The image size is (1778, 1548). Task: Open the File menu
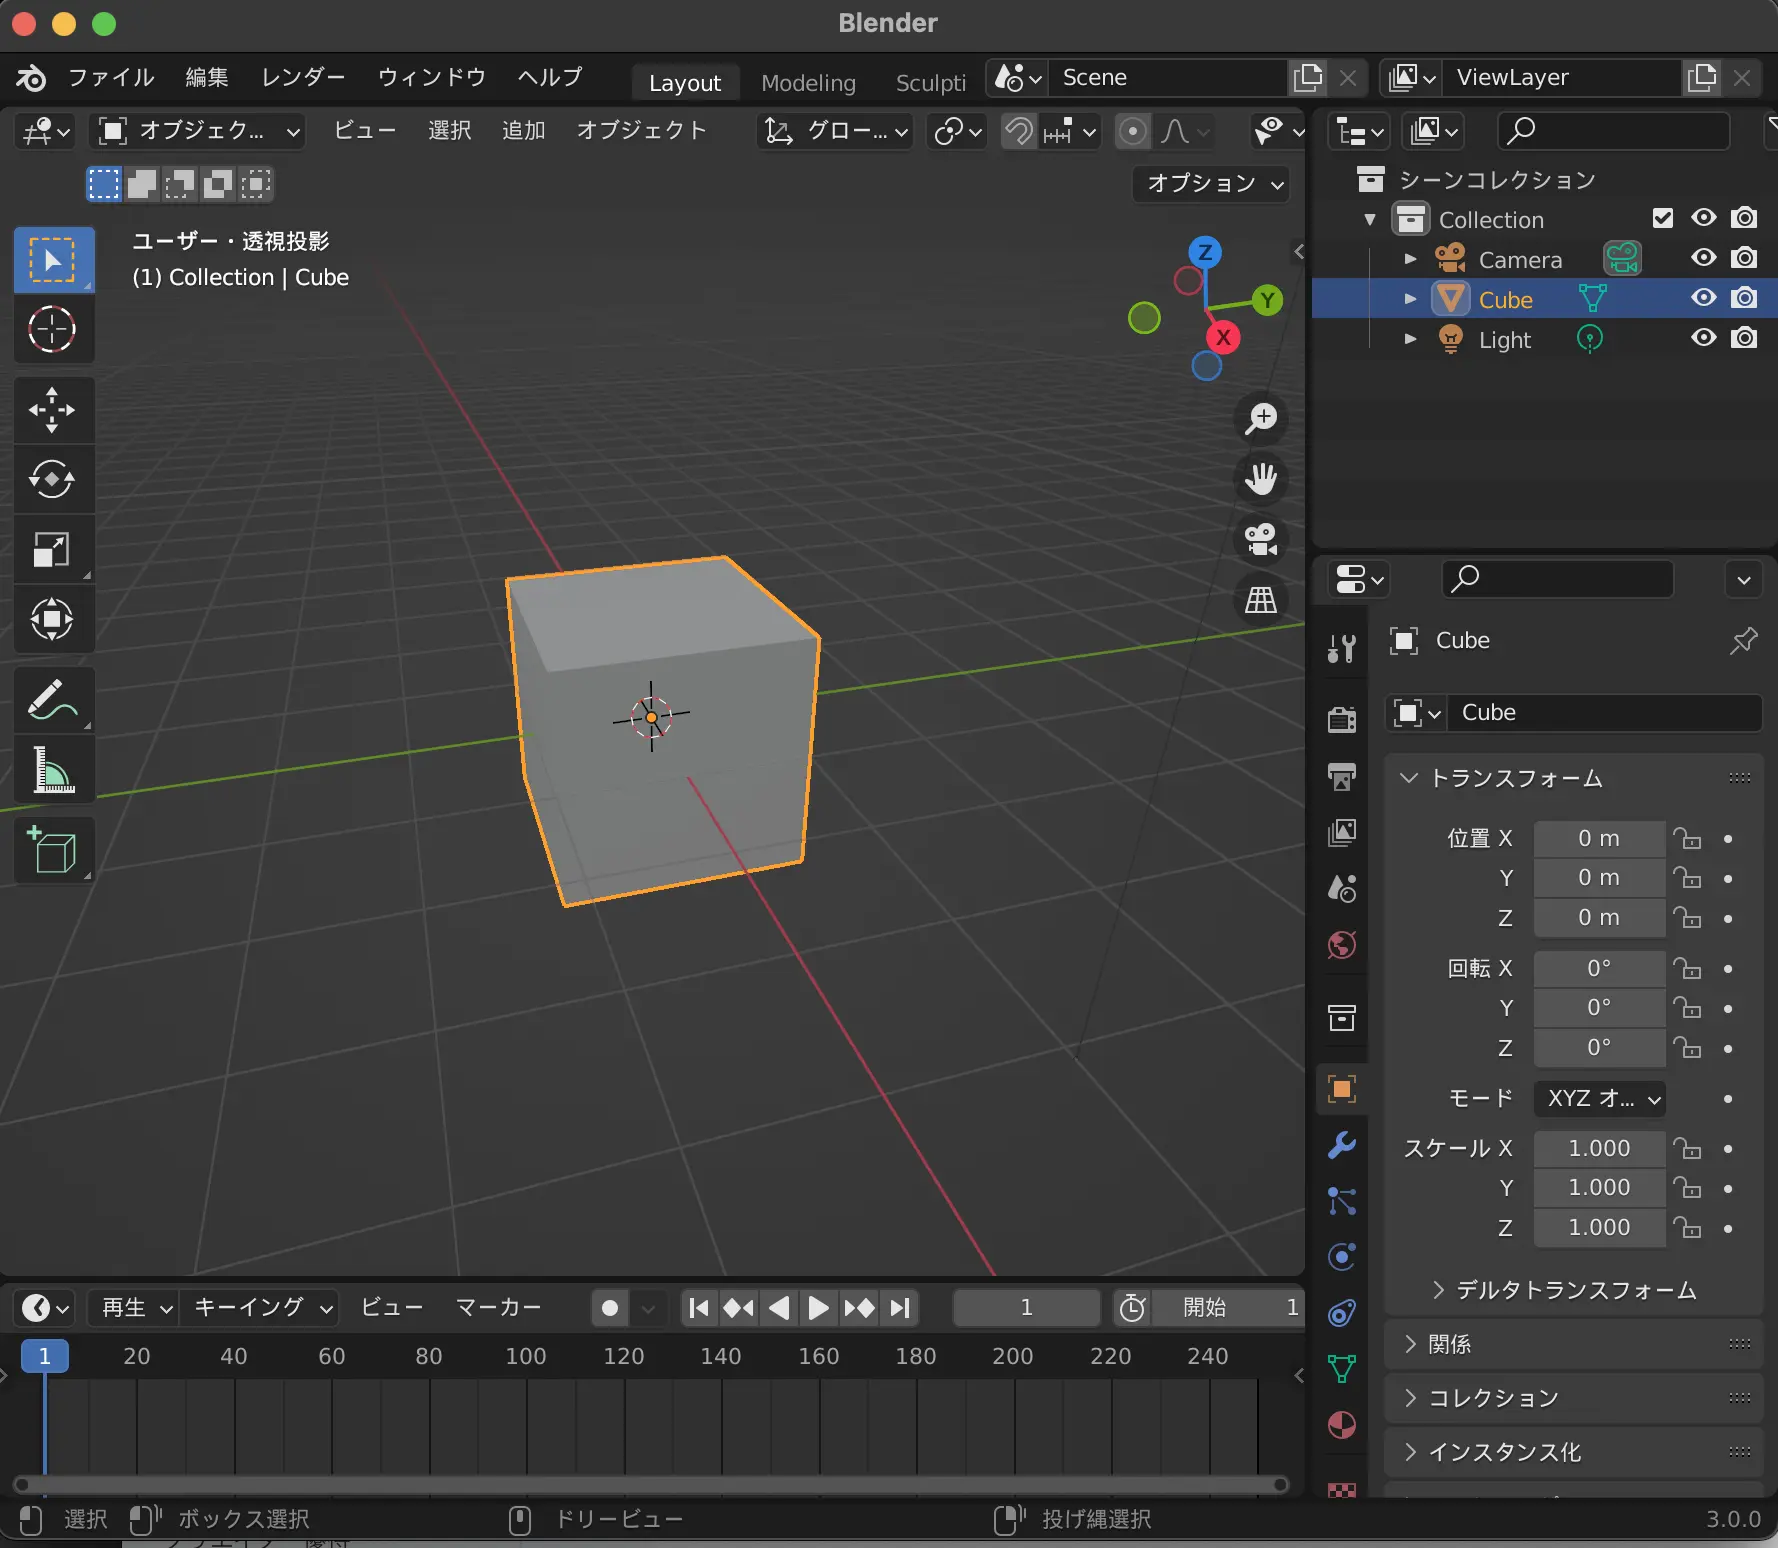pyautogui.click(x=111, y=77)
